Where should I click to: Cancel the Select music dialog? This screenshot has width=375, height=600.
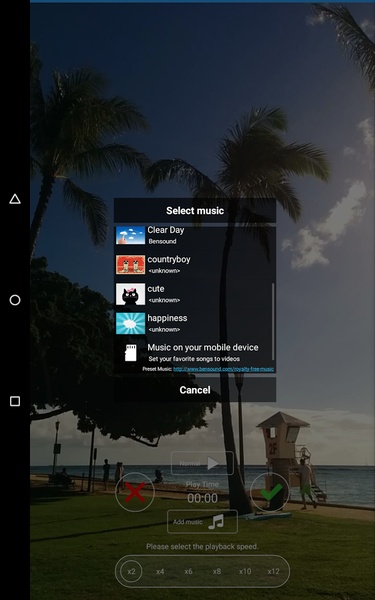pos(195,390)
